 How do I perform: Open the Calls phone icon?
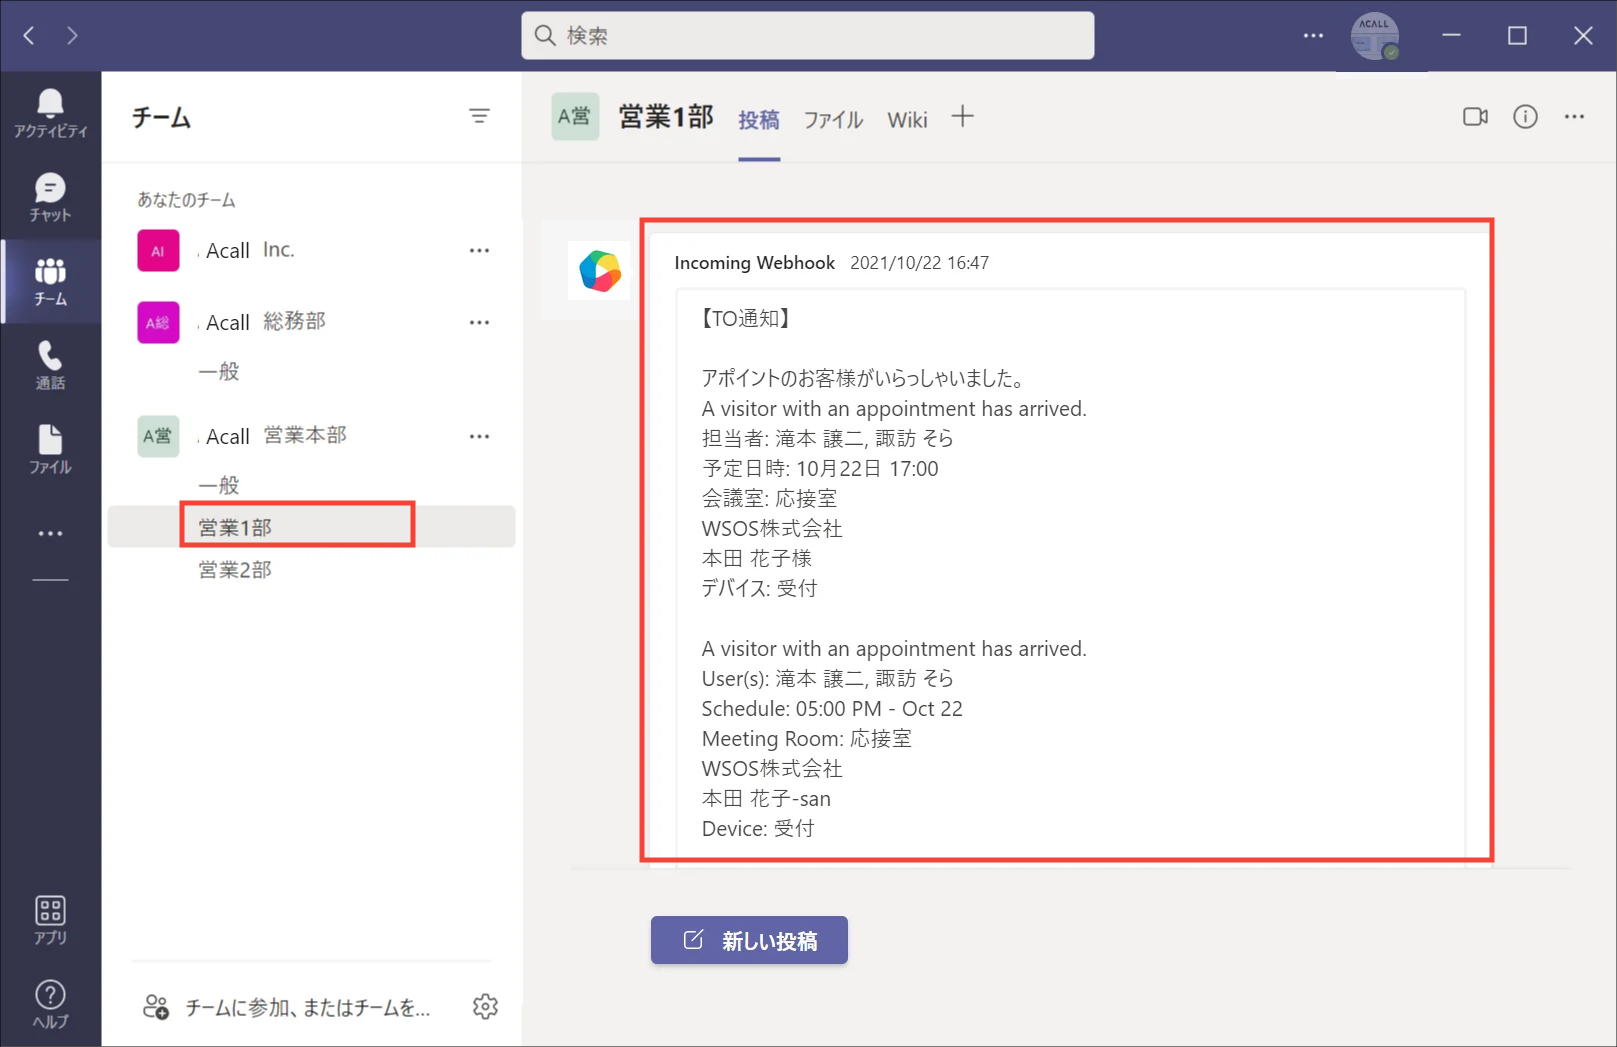(x=50, y=365)
